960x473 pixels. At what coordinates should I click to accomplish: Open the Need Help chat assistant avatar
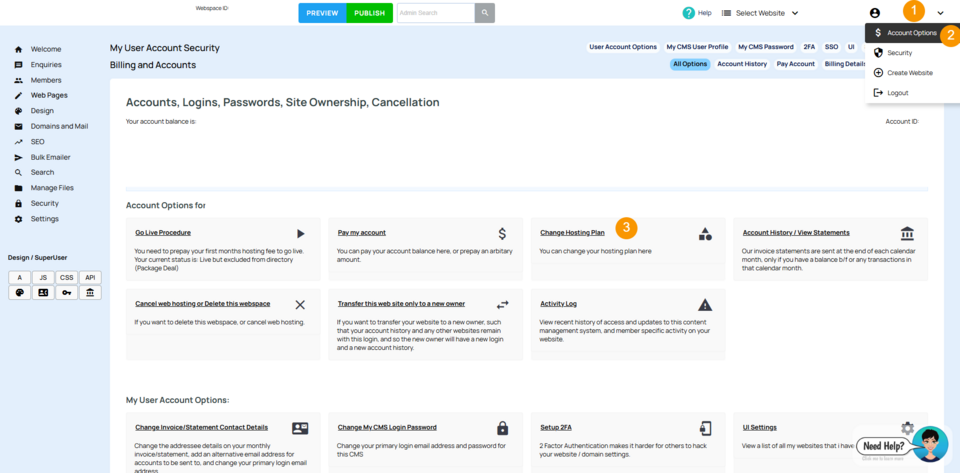pos(929,444)
